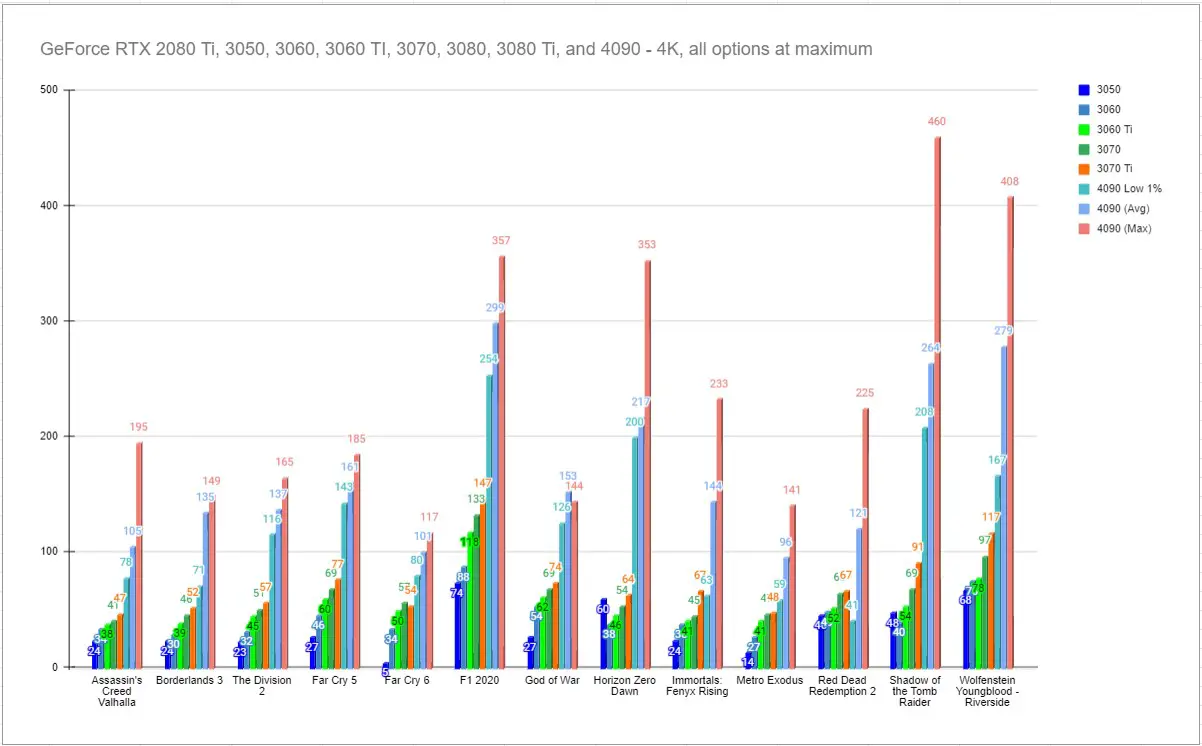This screenshot has height=746, width=1202.
Task: Click the 279 data label
Action: (1003, 331)
